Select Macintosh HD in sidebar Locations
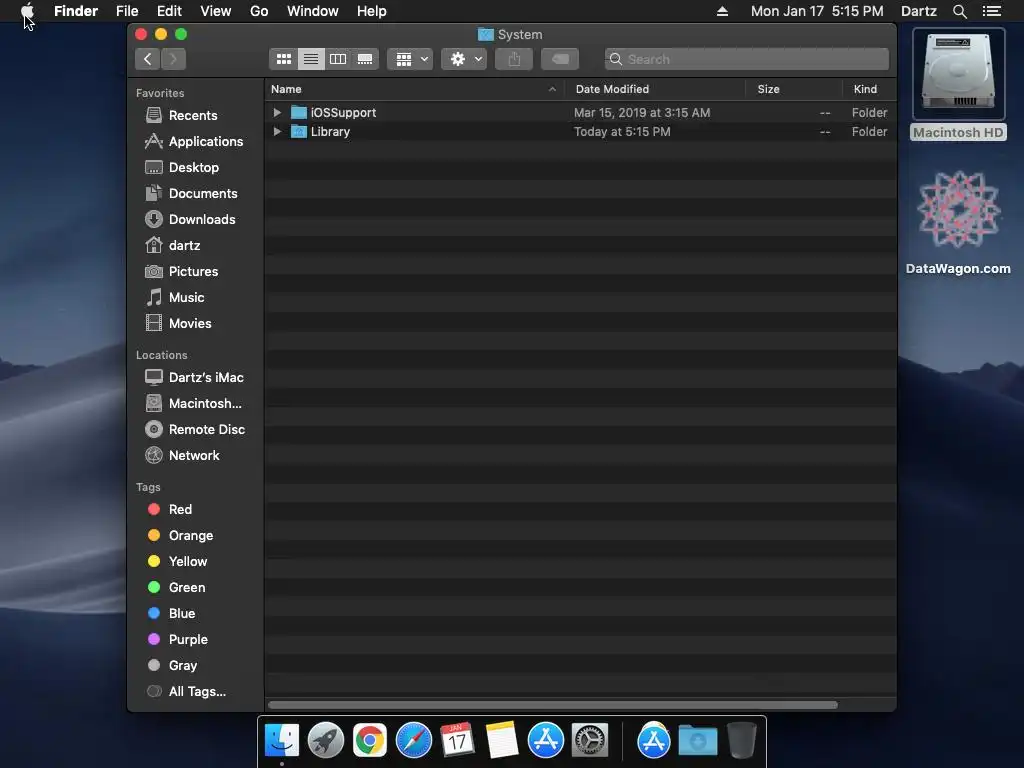This screenshot has width=1024, height=768. pyautogui.click(x=195, y=404)
